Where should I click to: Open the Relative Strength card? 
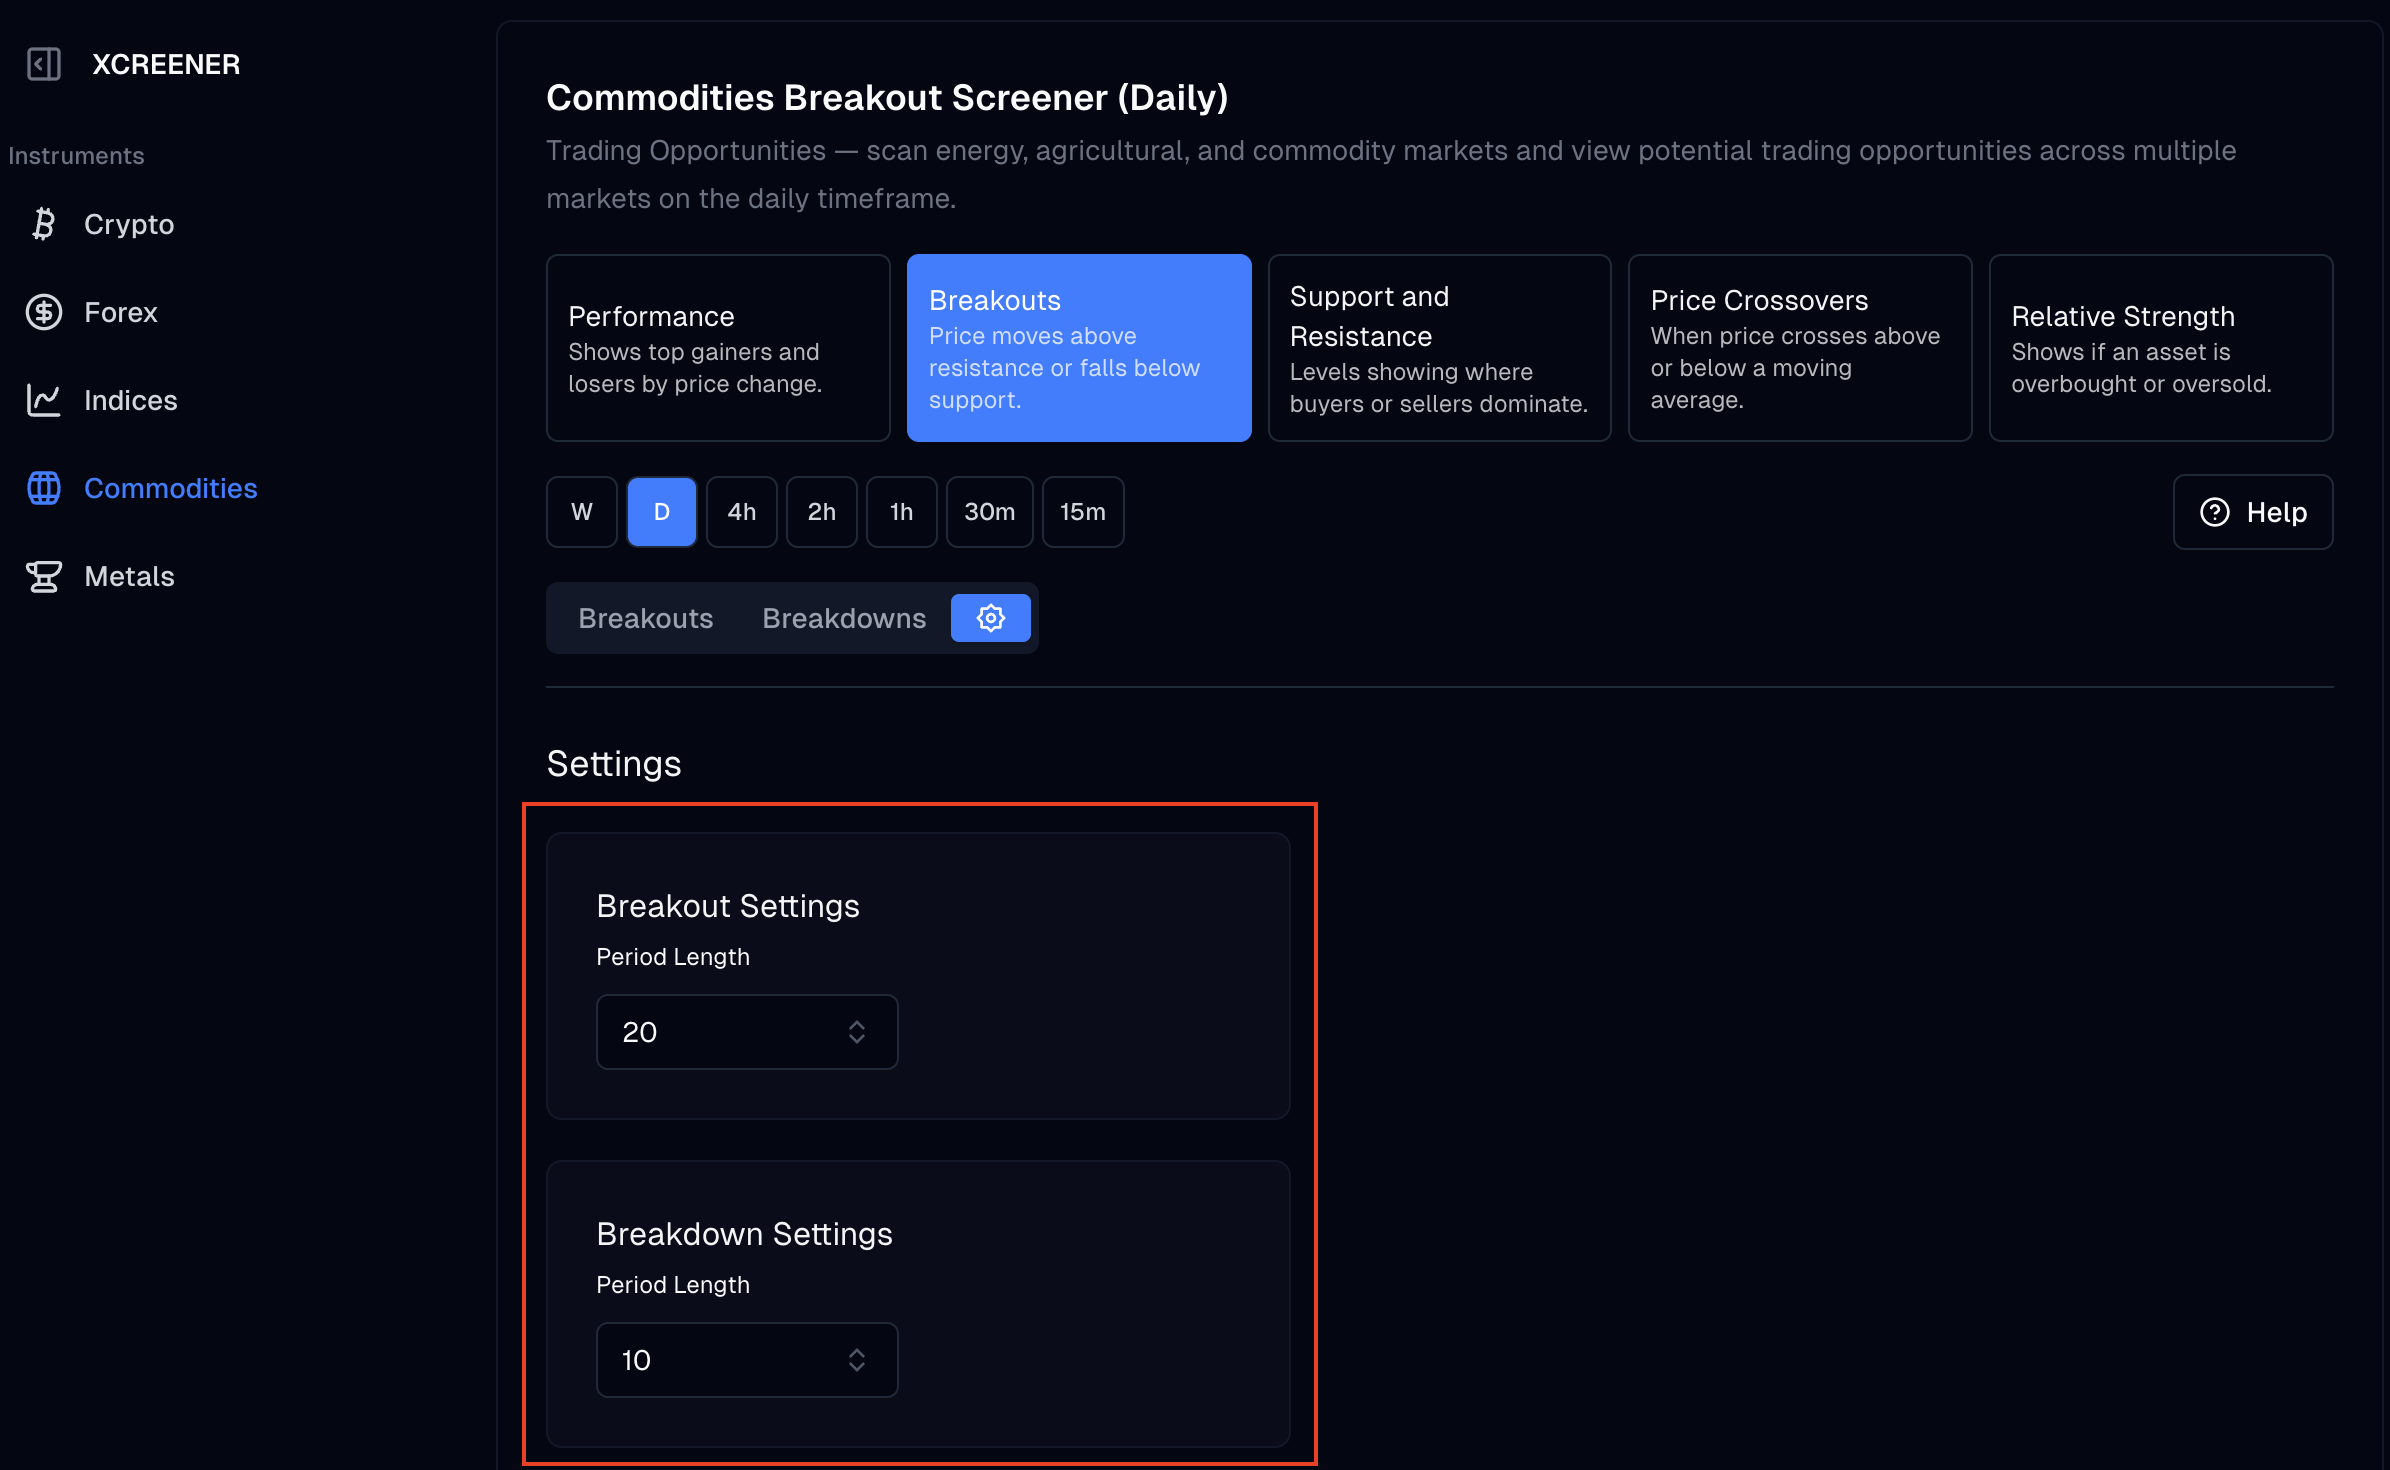[2161, 348]
